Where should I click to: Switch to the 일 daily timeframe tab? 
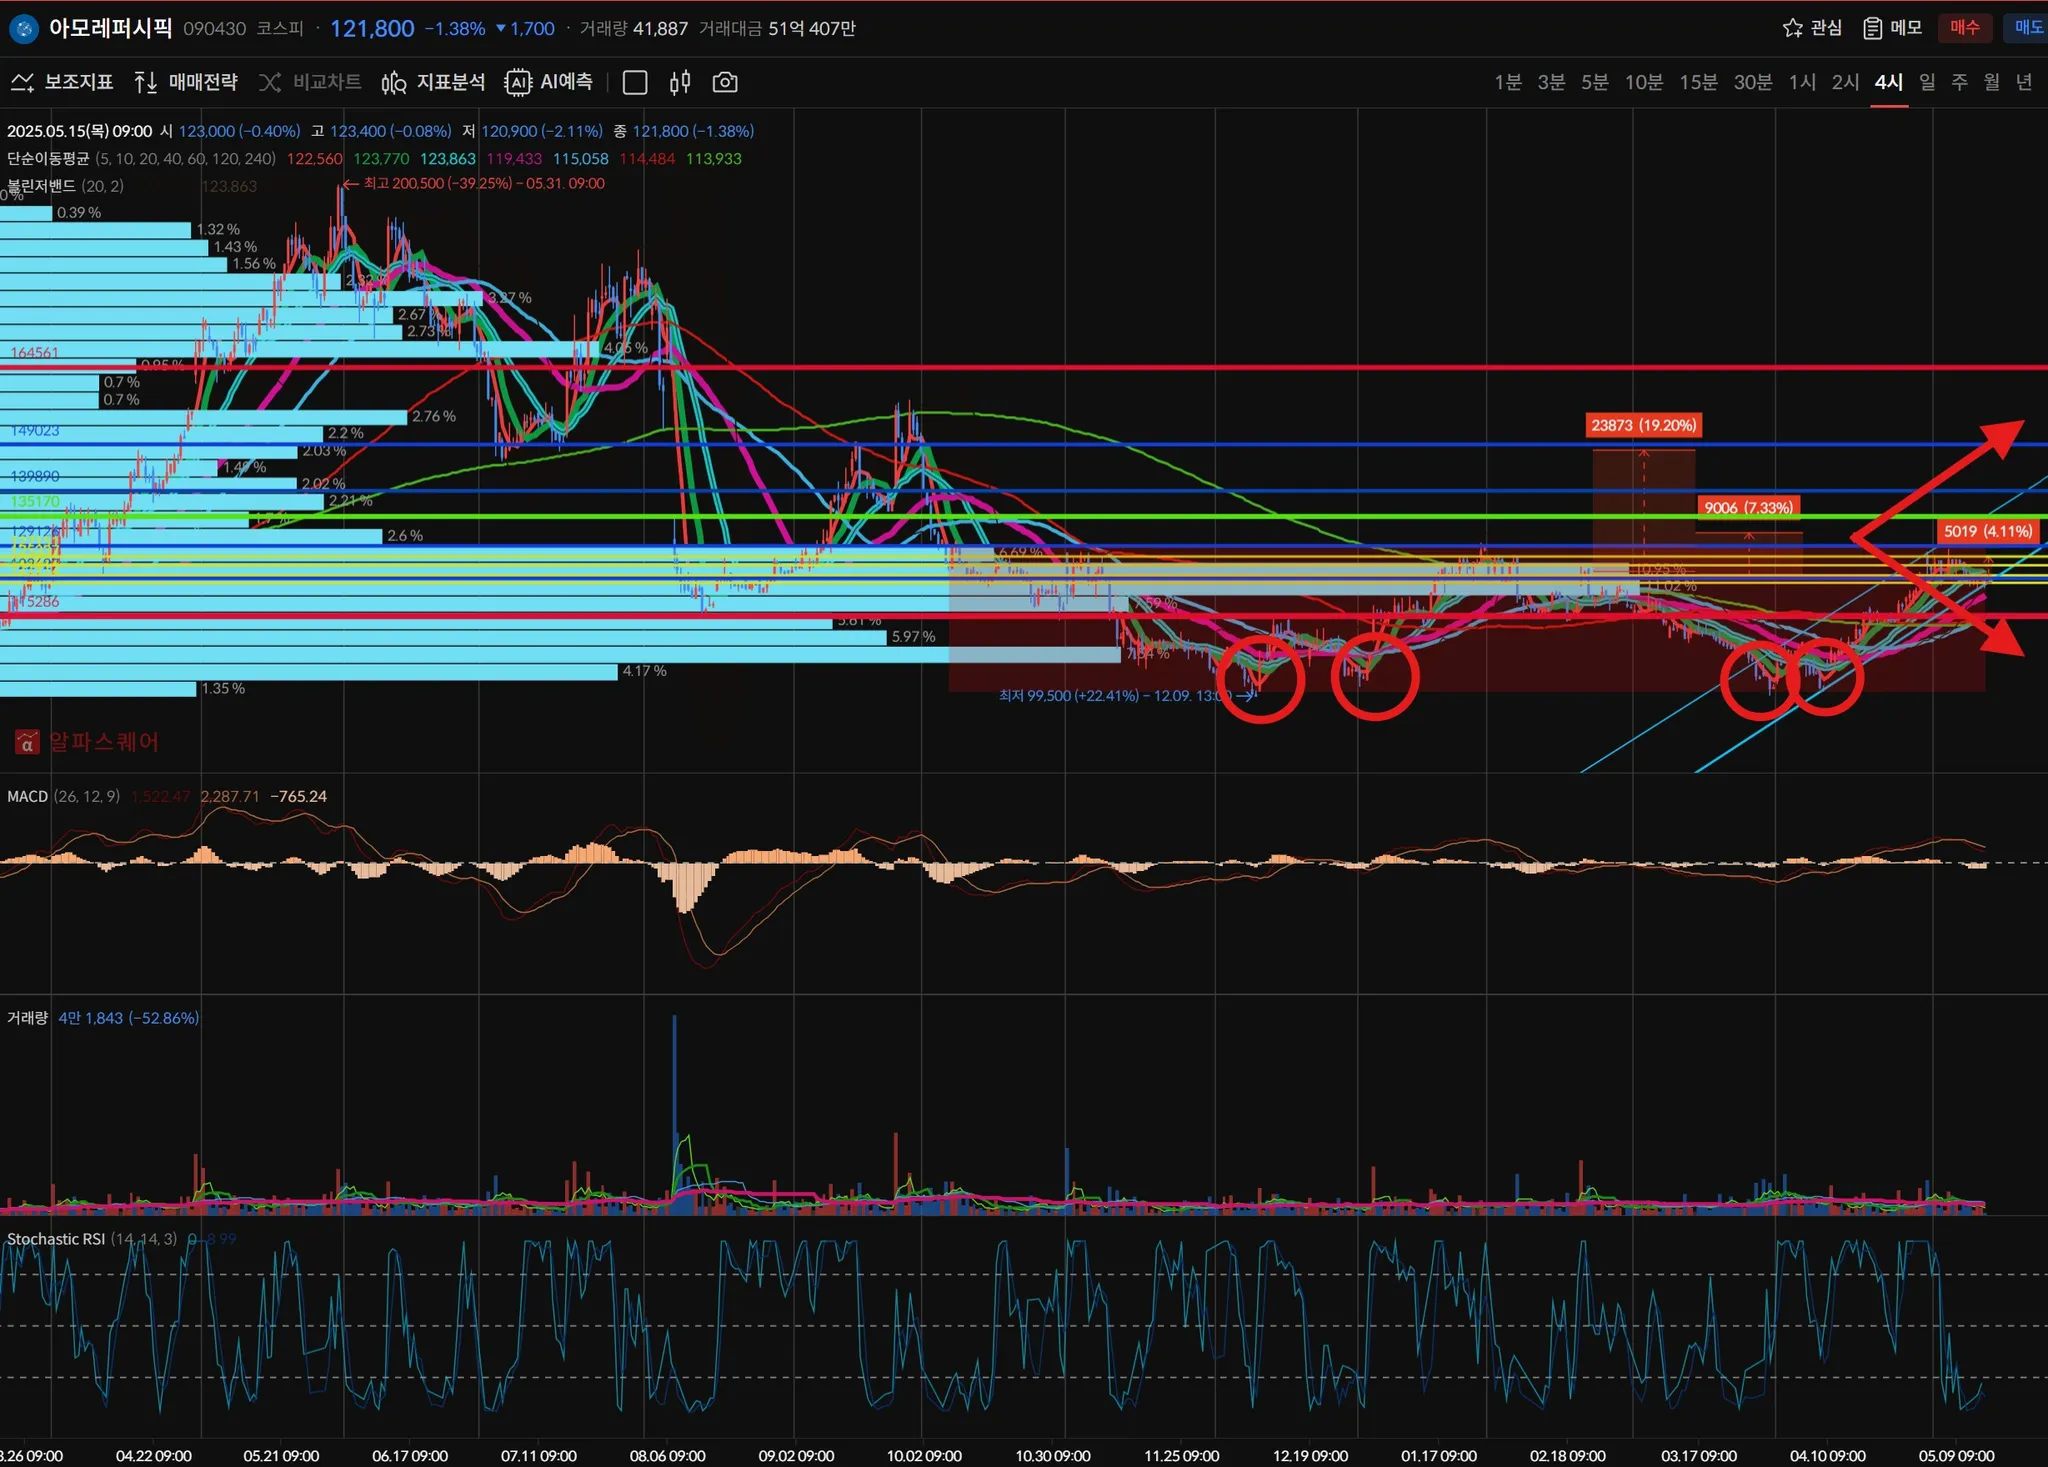[x=1927, y=82]
